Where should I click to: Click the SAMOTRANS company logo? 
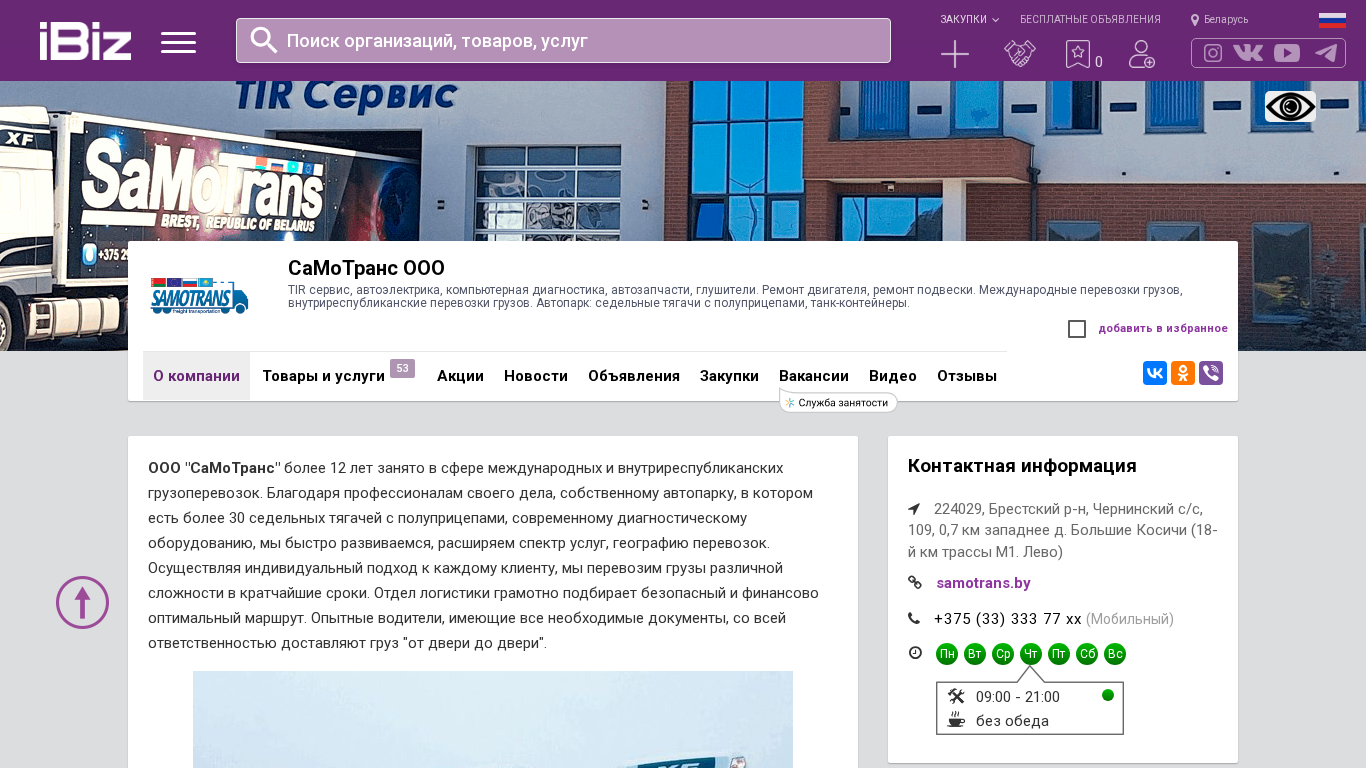click(x=199, y=296)
